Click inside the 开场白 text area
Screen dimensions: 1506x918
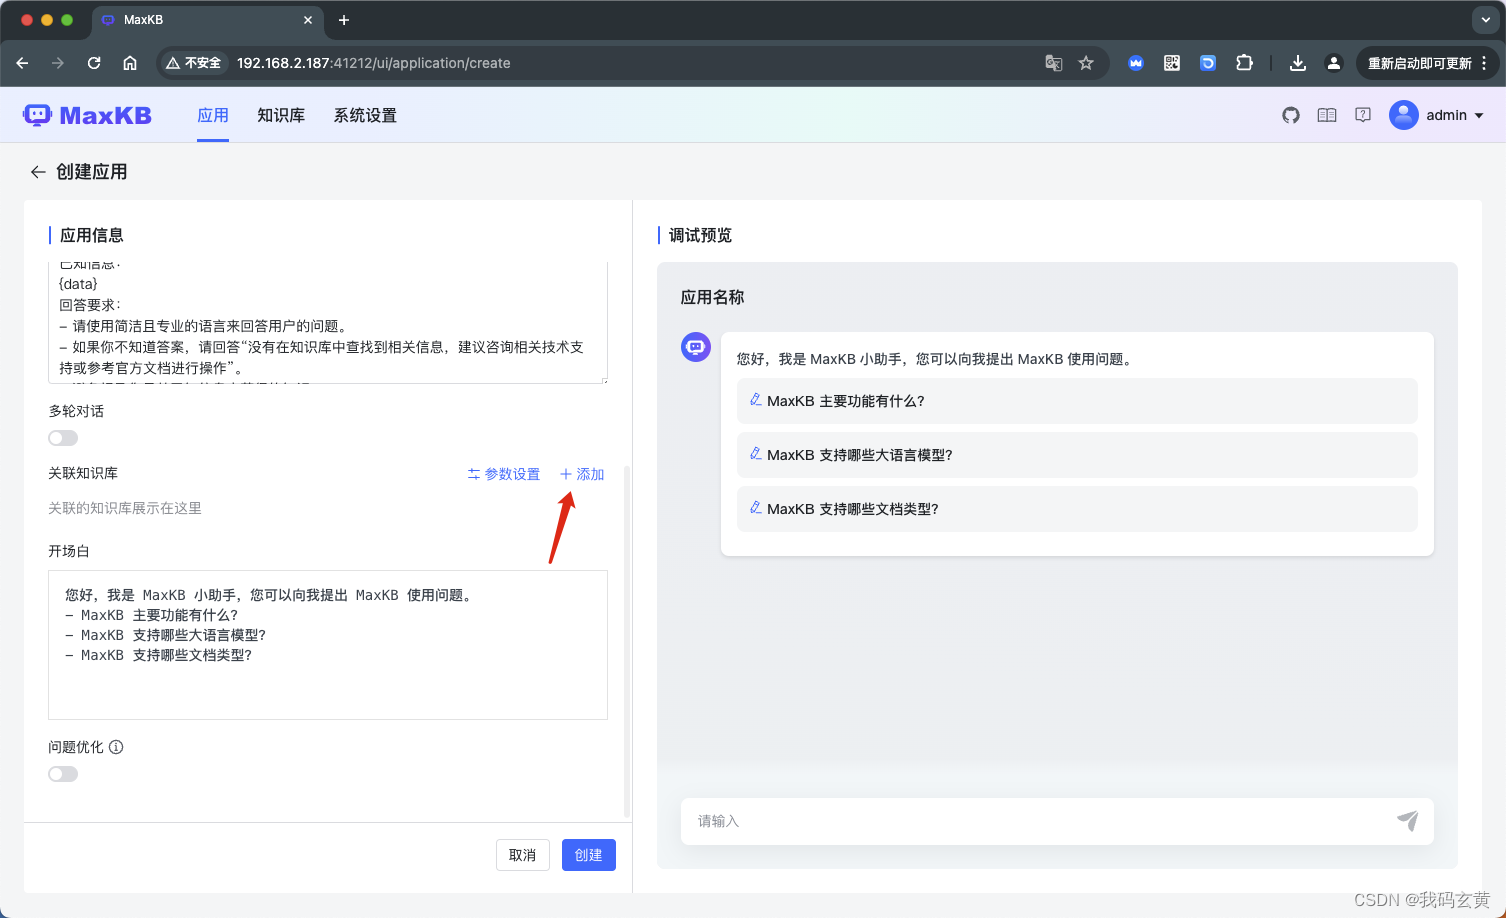328,645
